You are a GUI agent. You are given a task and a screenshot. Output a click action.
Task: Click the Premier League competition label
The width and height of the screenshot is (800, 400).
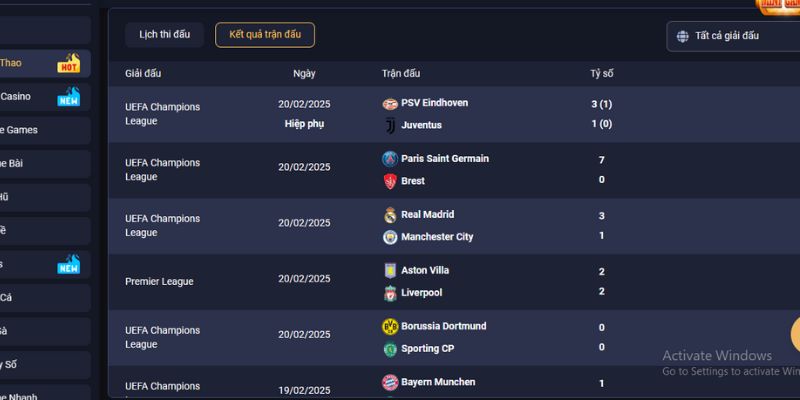pos(159,282)
